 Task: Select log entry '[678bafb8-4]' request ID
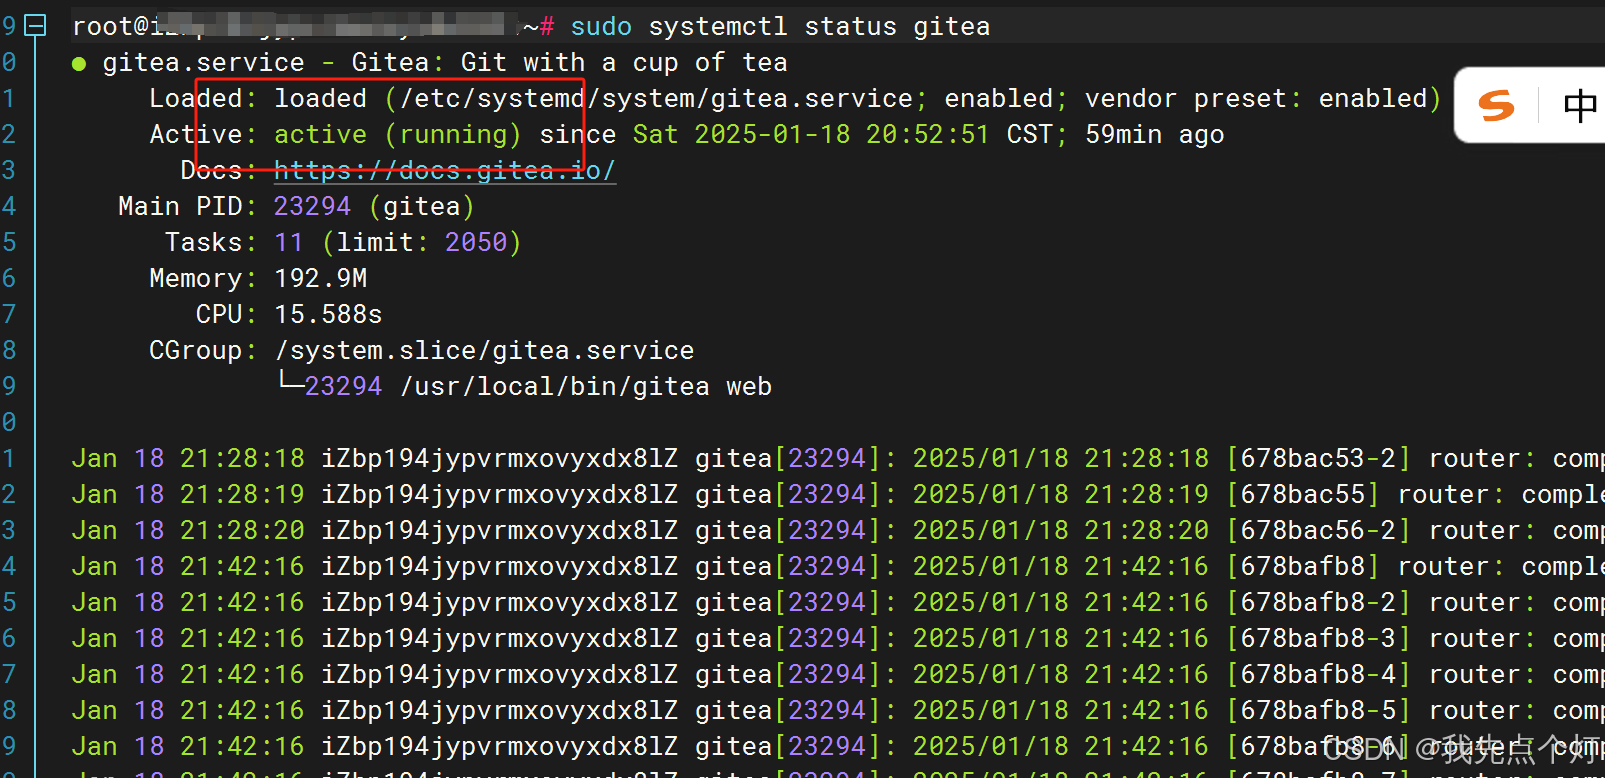click(1318, 675)
